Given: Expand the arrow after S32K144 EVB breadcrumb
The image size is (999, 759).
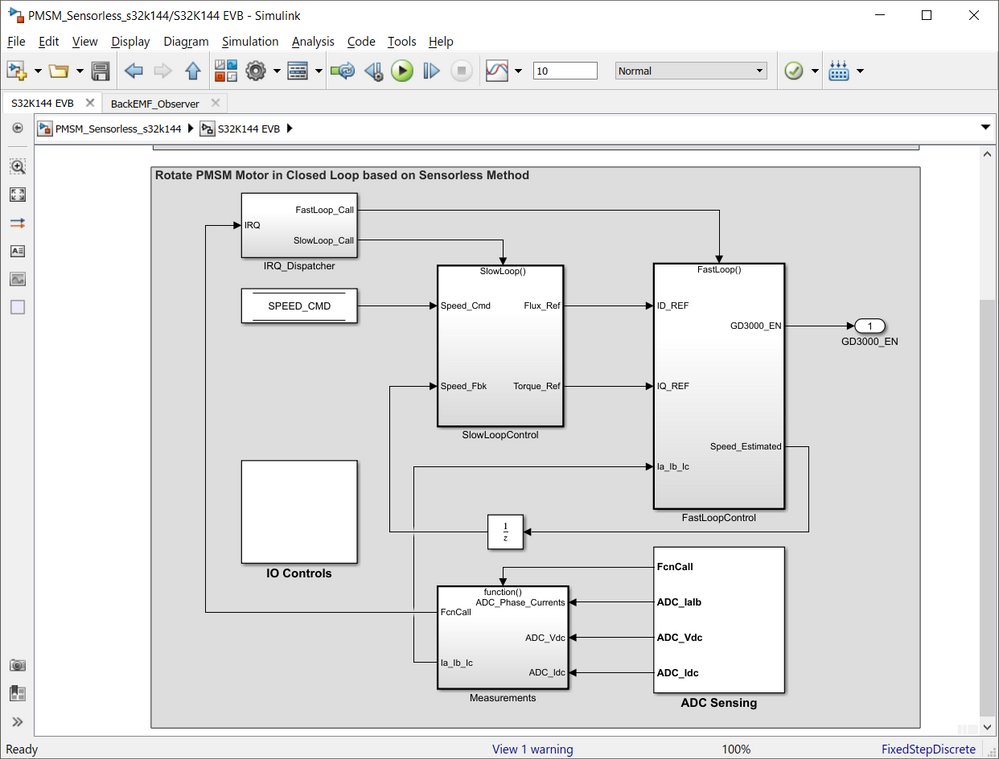Looking at the screenshot, I should (x=290, y=128).
